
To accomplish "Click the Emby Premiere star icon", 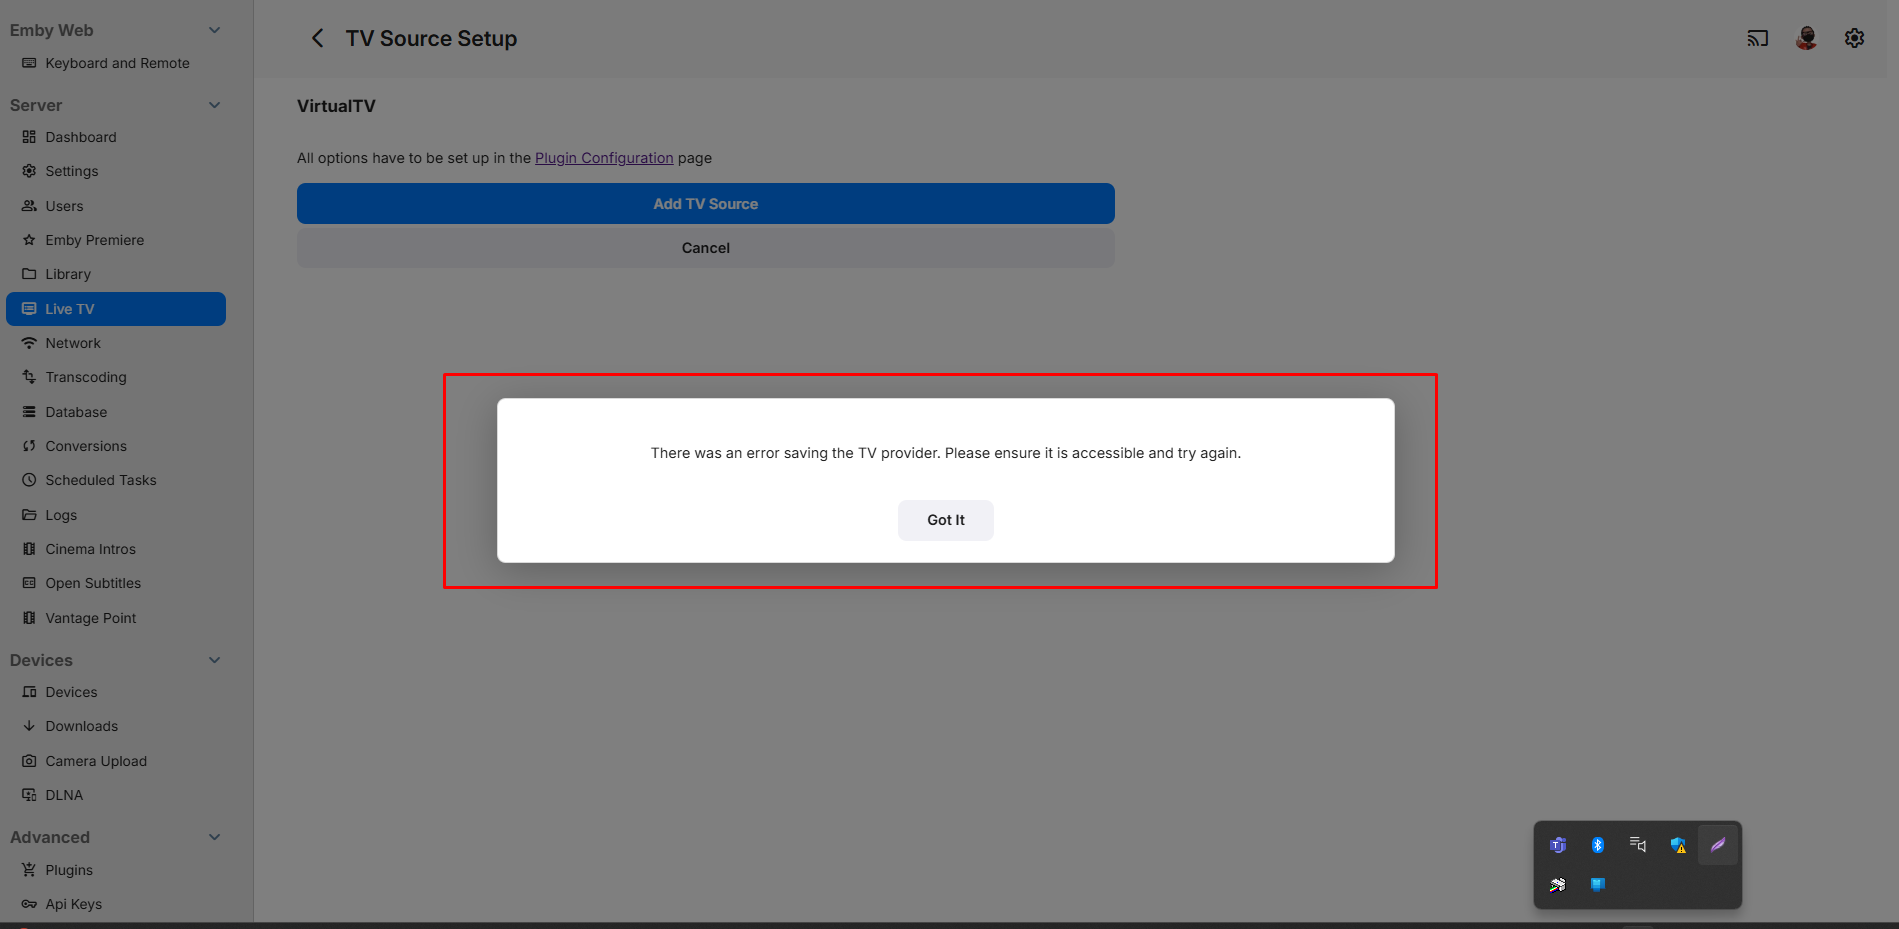I will click(29, 240).
